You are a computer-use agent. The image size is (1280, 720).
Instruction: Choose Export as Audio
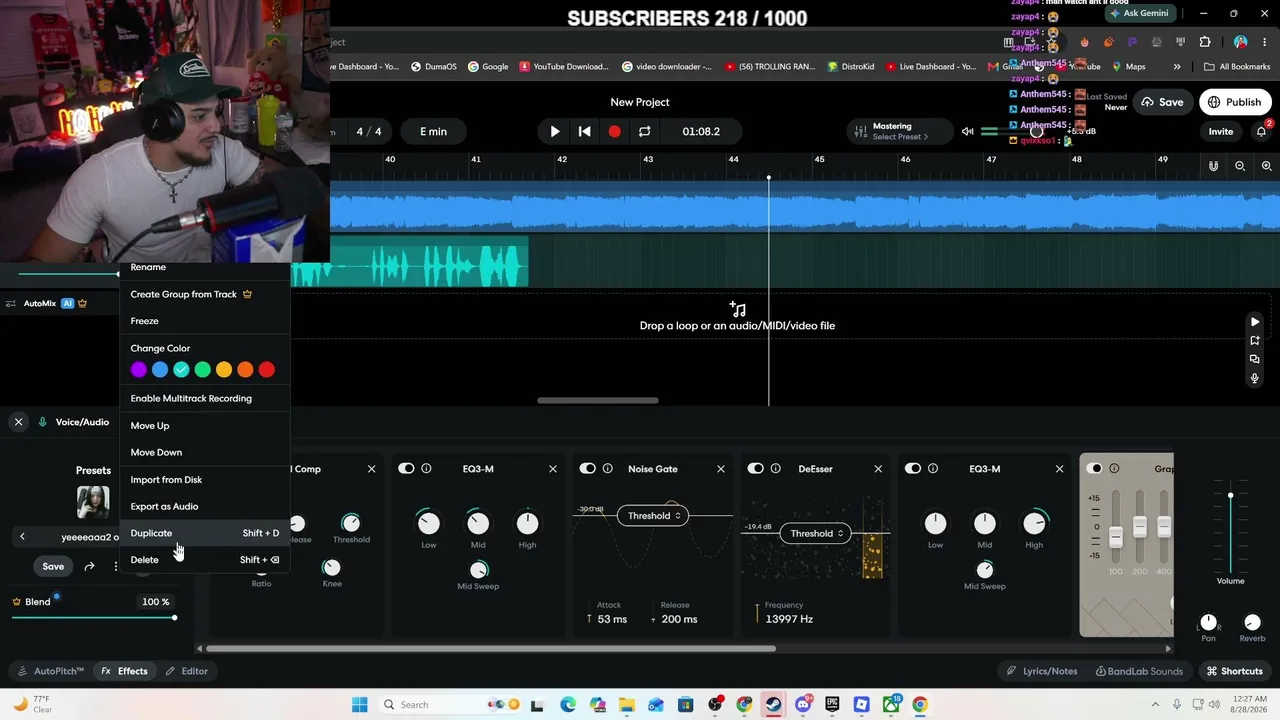pos(205,506)
